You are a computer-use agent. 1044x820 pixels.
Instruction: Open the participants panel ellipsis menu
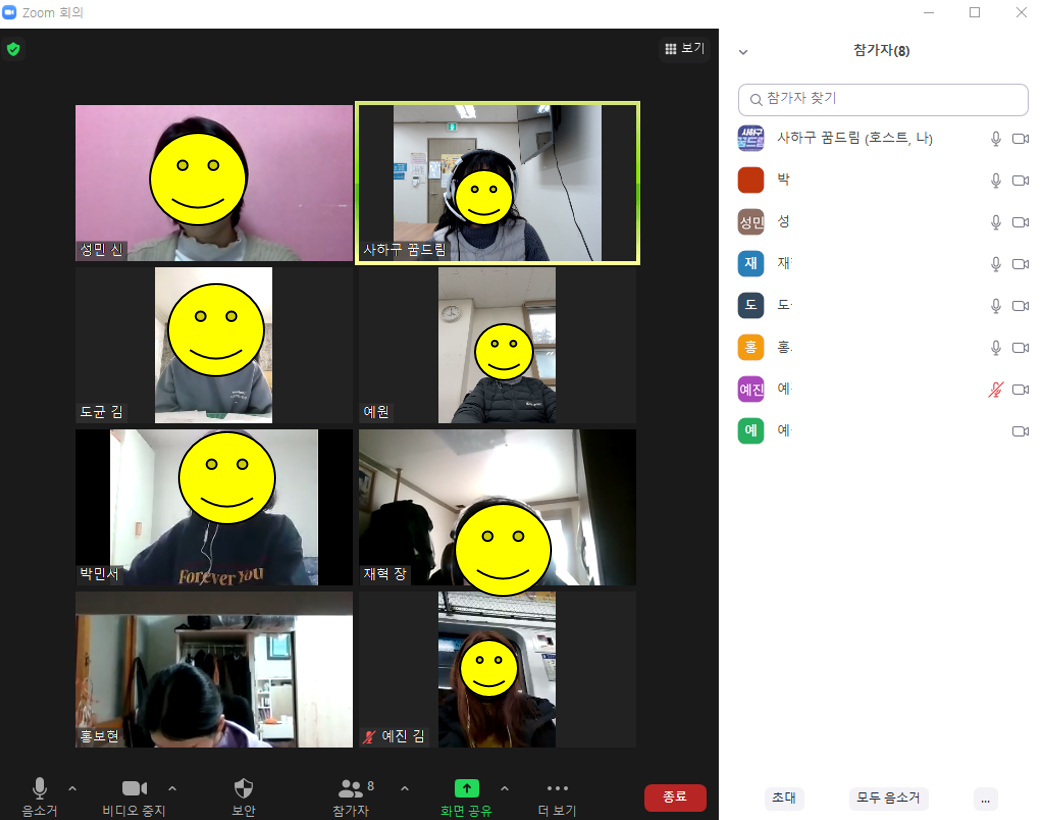pyautogui.click(x=985, y=799)
